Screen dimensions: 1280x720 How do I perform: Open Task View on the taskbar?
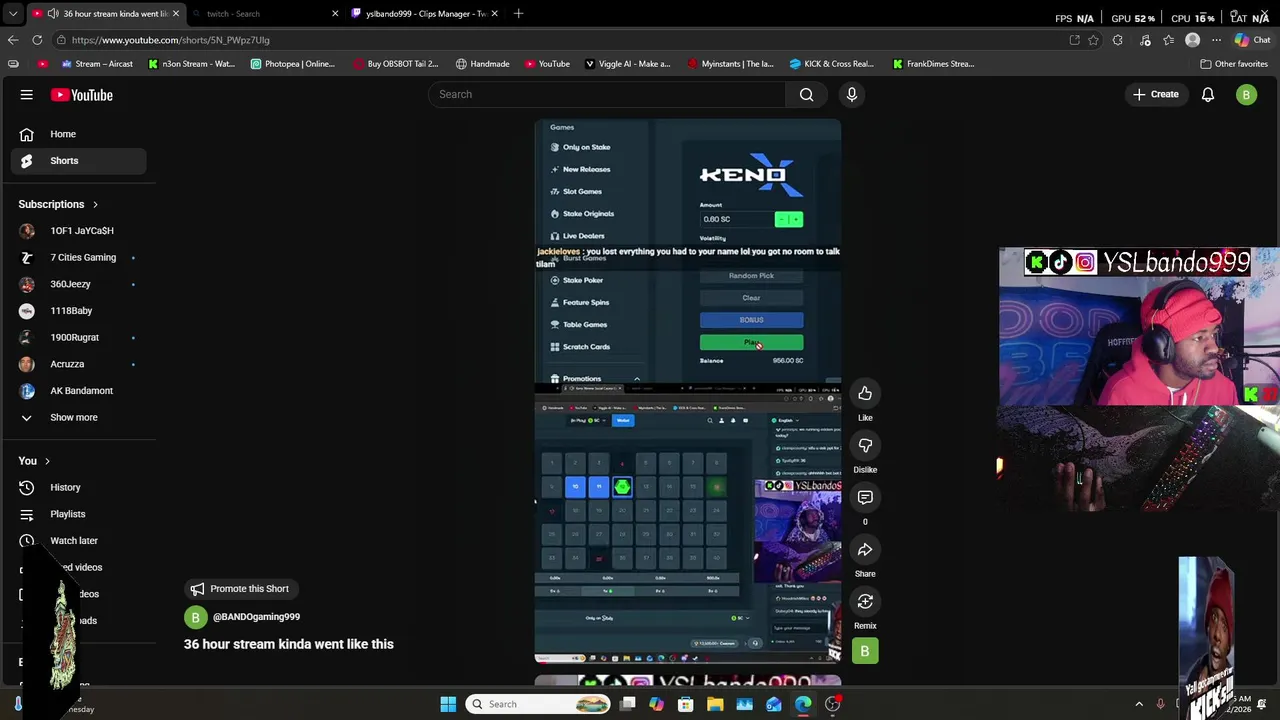pos(627,704)
